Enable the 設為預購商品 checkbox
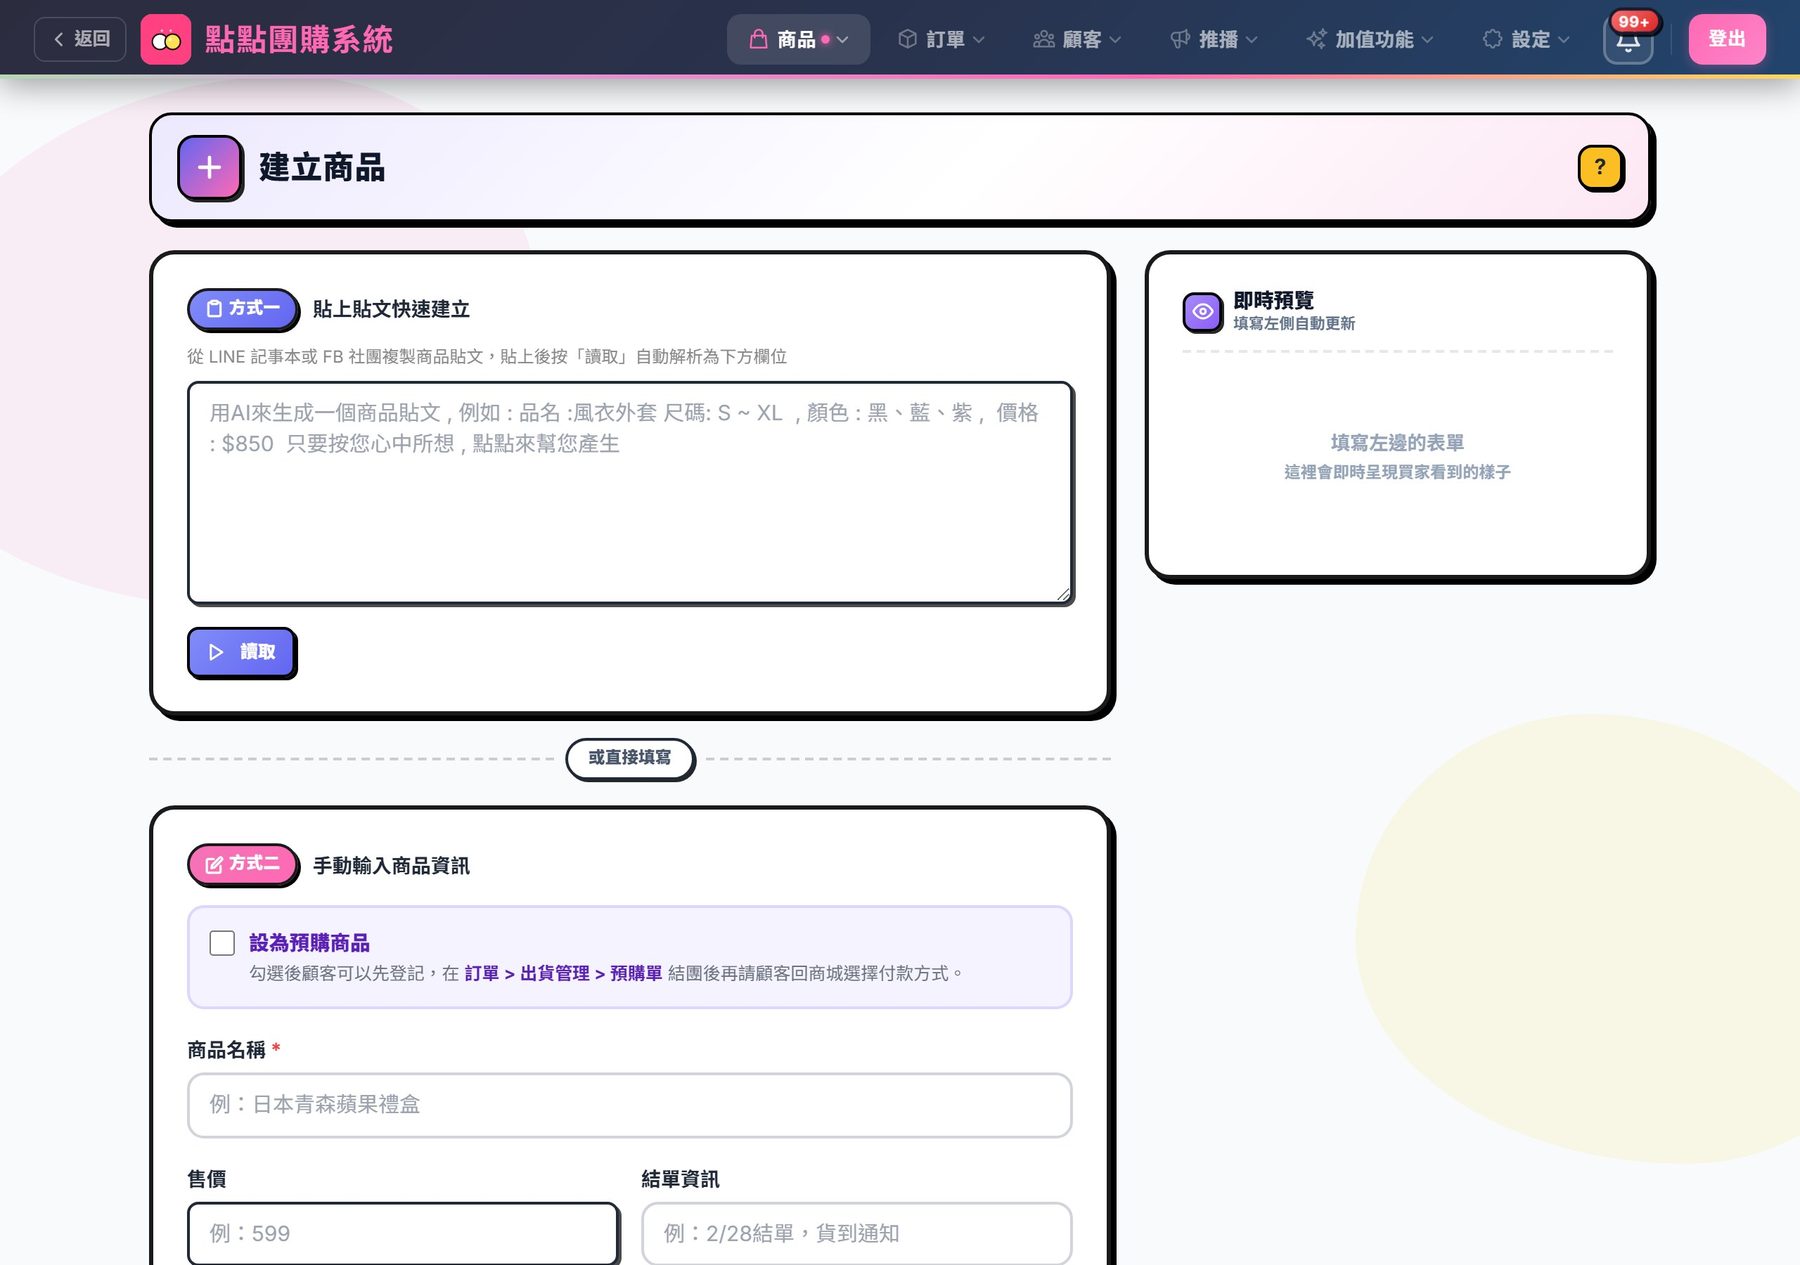 click(x=222, y=943)
